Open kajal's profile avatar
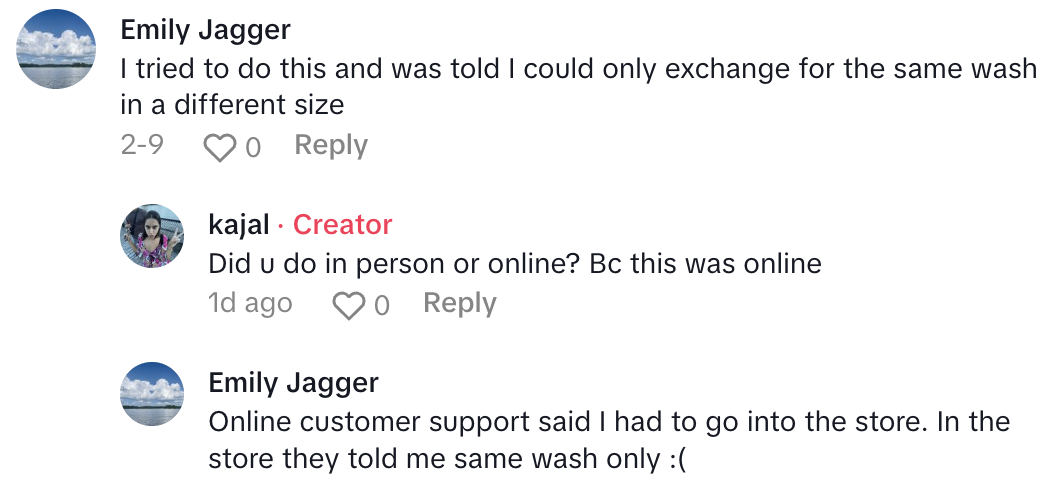This screenshot has height=484, width=1054. click(x=152, y=236)
